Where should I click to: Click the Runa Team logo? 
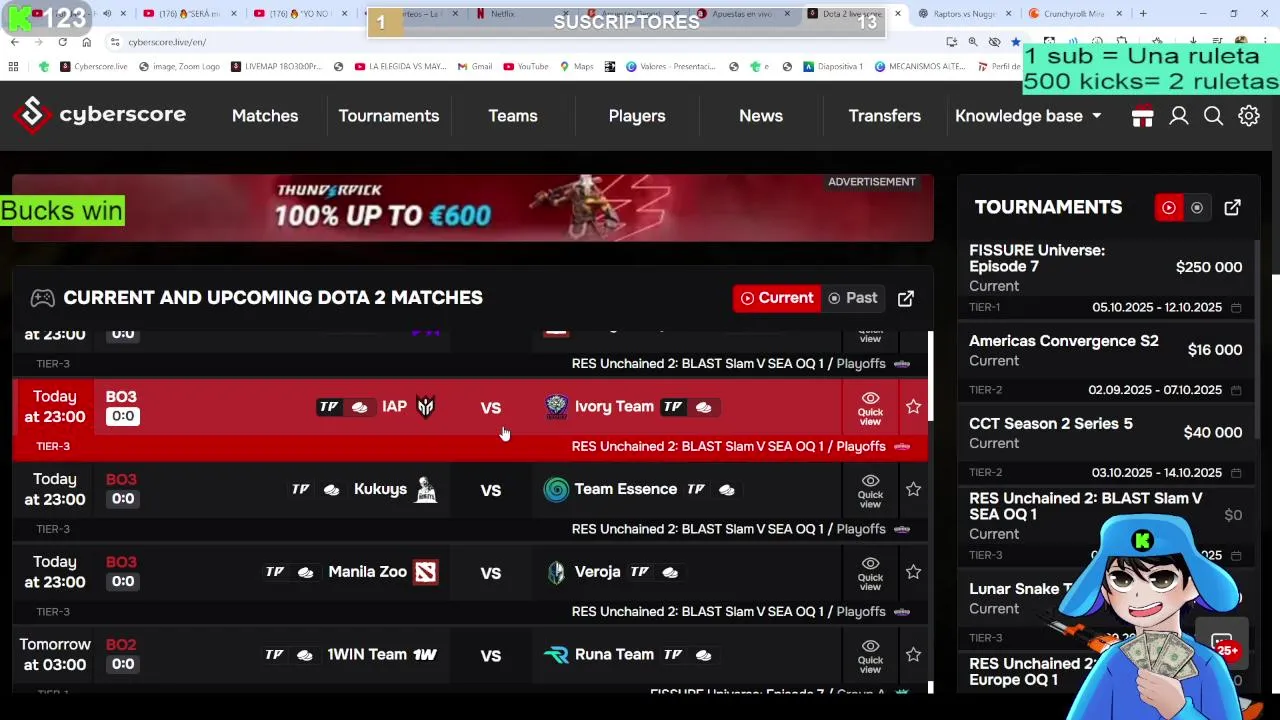(556, 655)
